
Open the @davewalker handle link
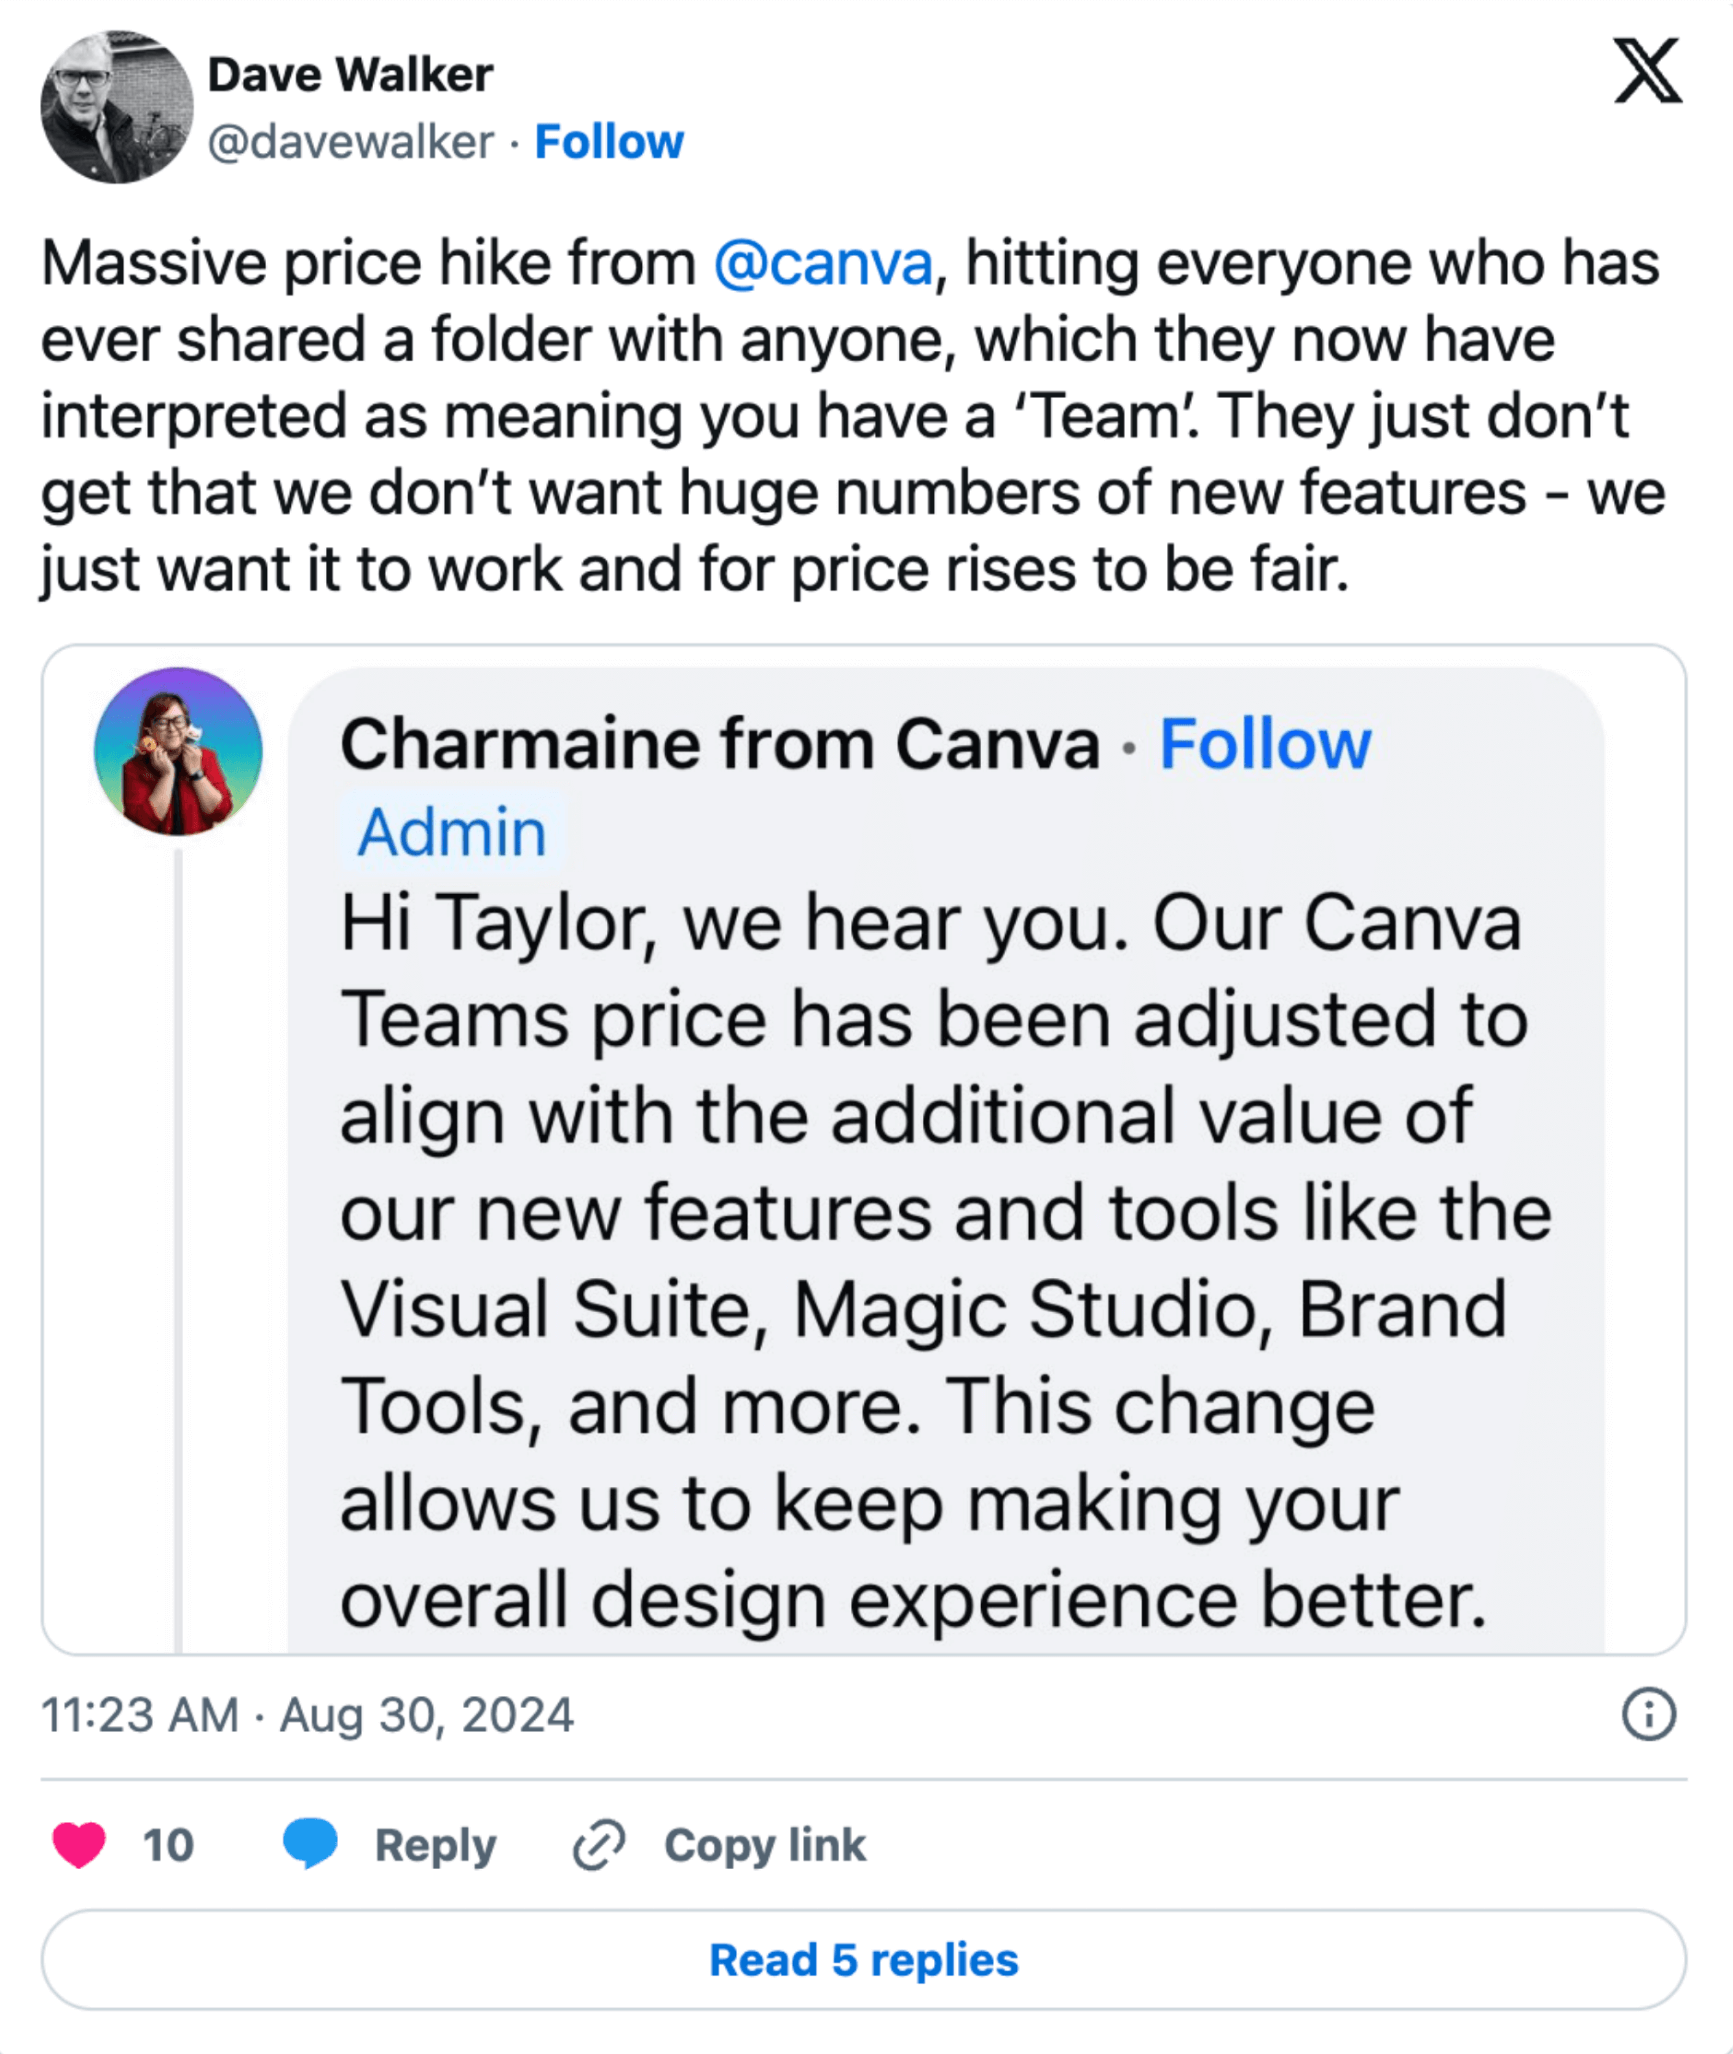(350, 142)
